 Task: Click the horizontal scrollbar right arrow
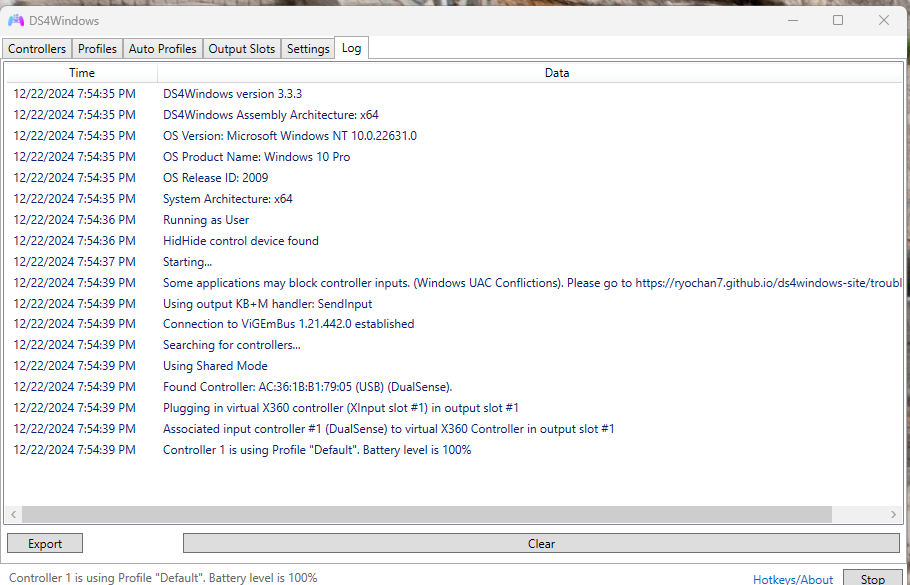click(x=893, y=514)
